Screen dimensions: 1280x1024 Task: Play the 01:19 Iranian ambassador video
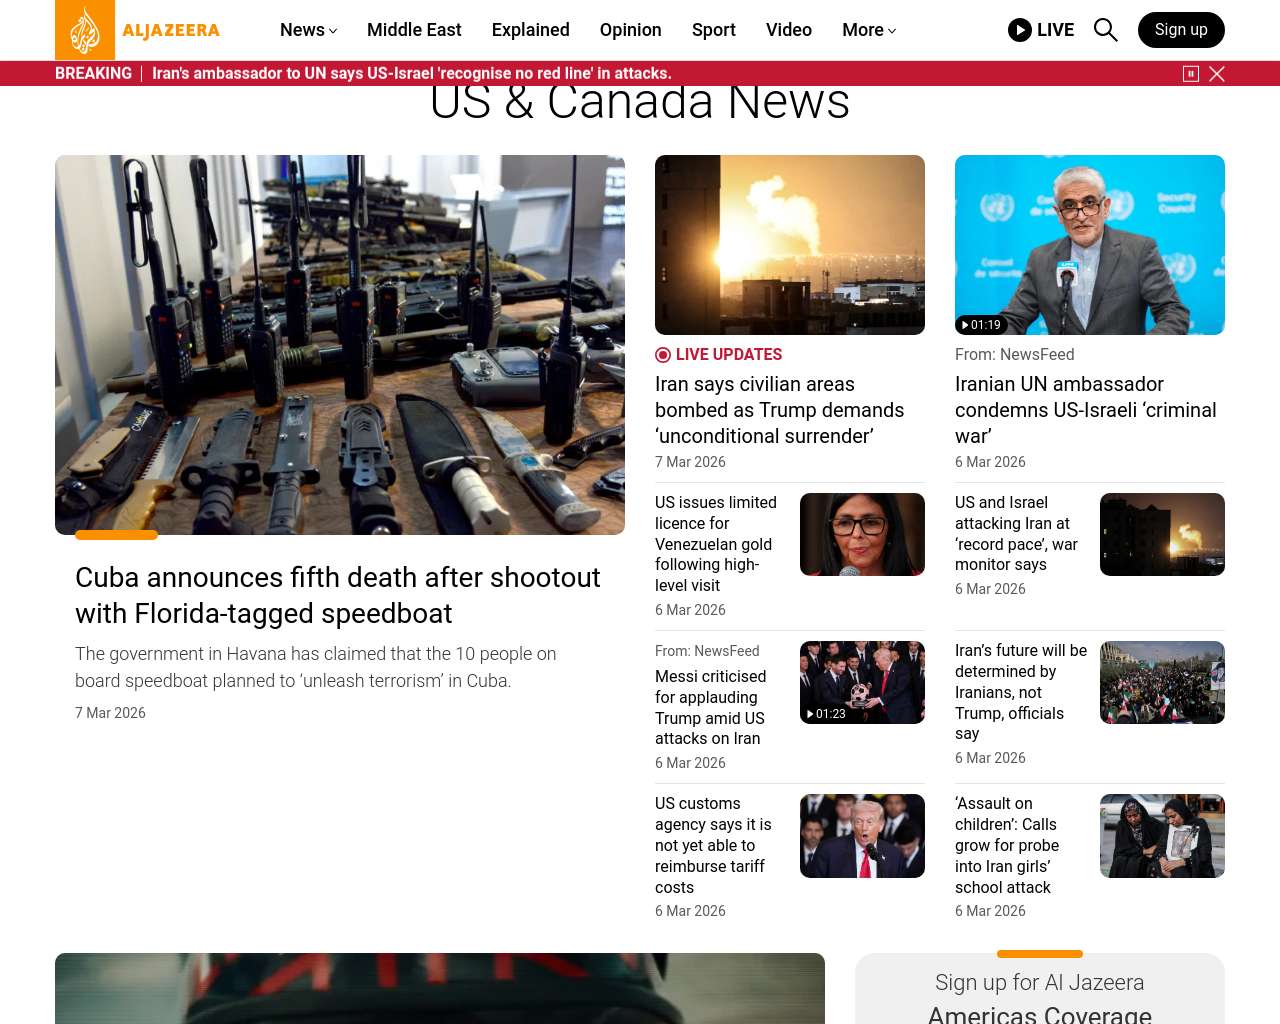click(1089, 245)
